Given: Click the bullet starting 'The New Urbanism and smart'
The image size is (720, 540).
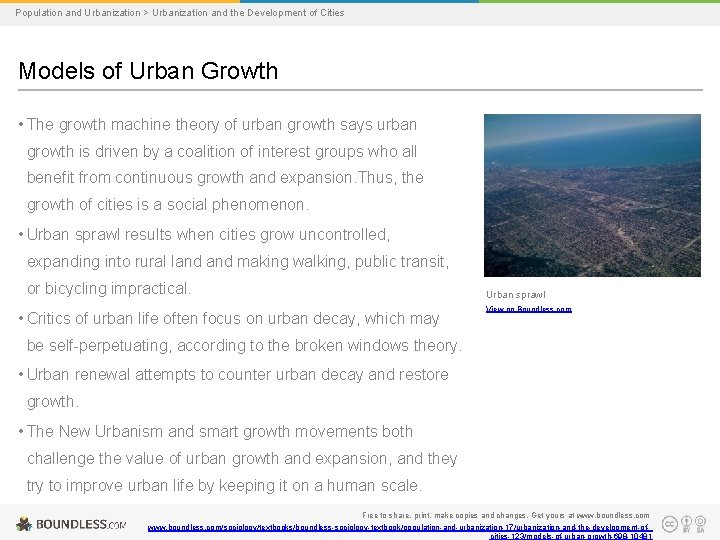Looking at the screenshot, I should pos(238,458).
